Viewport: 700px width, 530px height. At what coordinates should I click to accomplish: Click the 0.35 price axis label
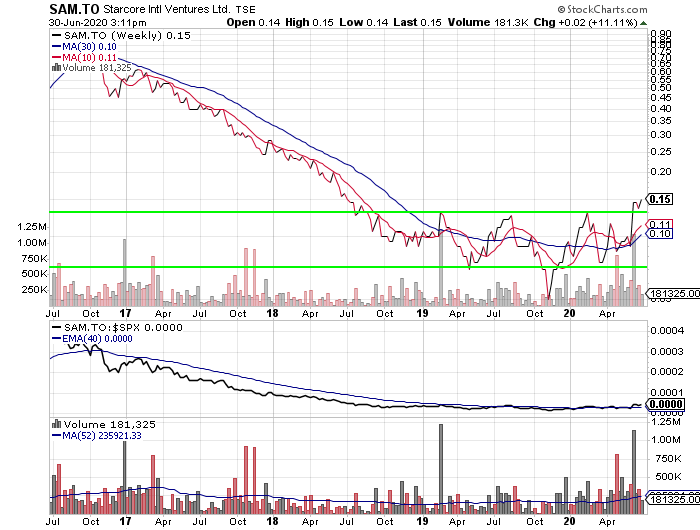tap(661, 121)
